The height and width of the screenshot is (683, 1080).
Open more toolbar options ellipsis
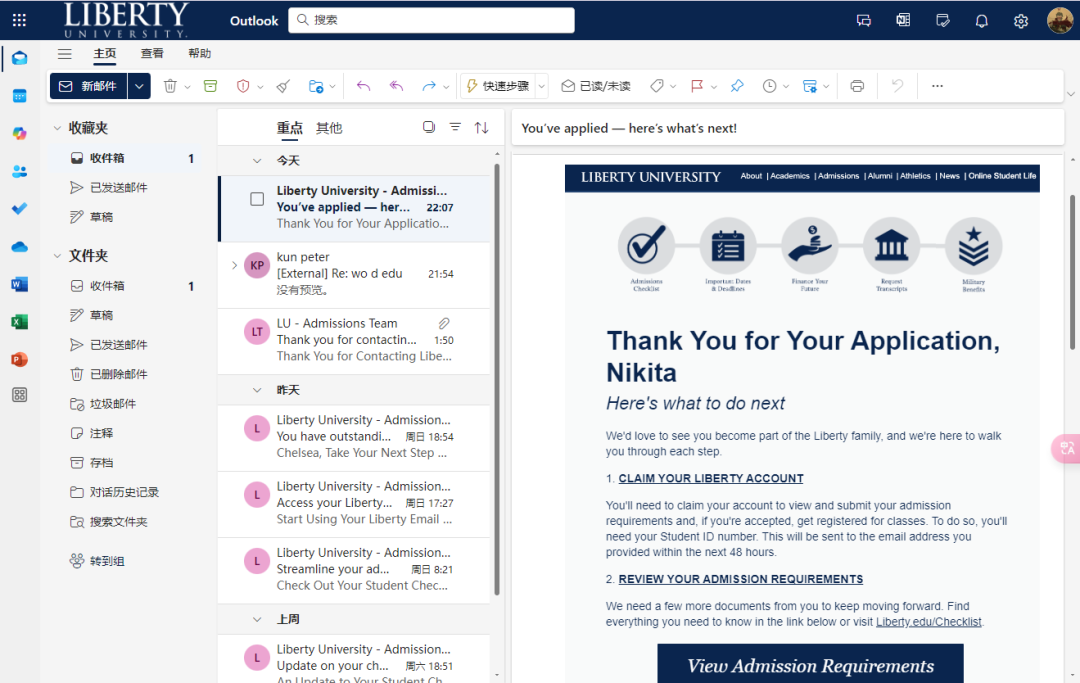pyautogui.click(x=937, y=86)
